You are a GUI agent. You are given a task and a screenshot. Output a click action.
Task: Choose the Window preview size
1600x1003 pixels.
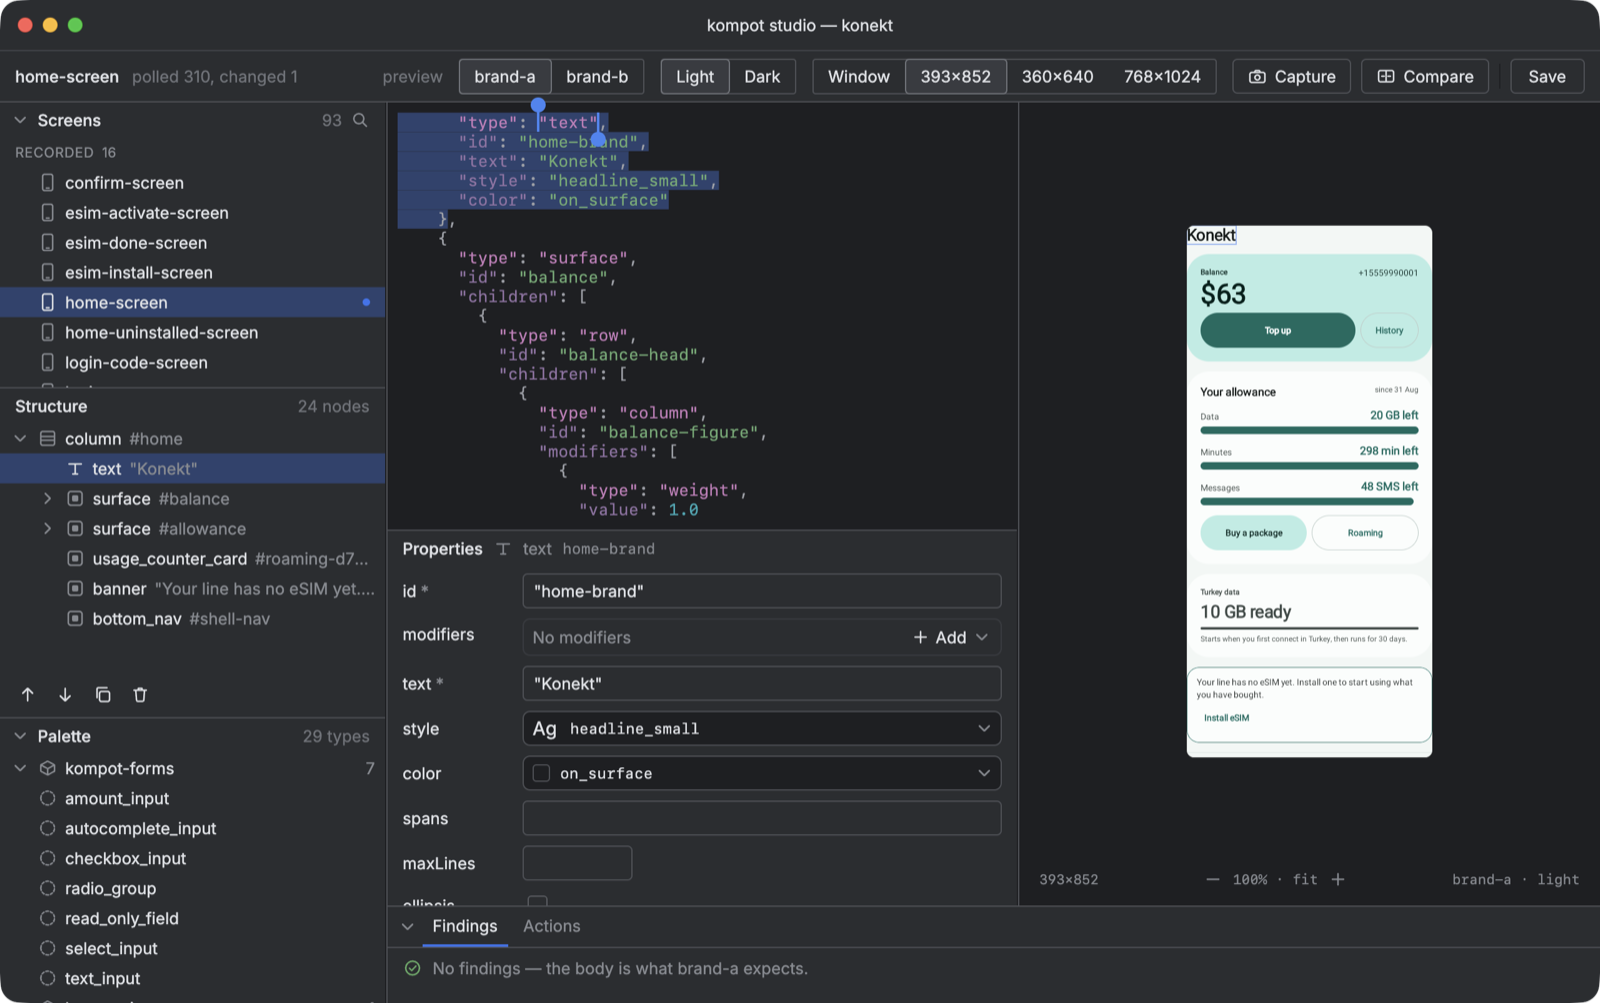tap(859, 77)
